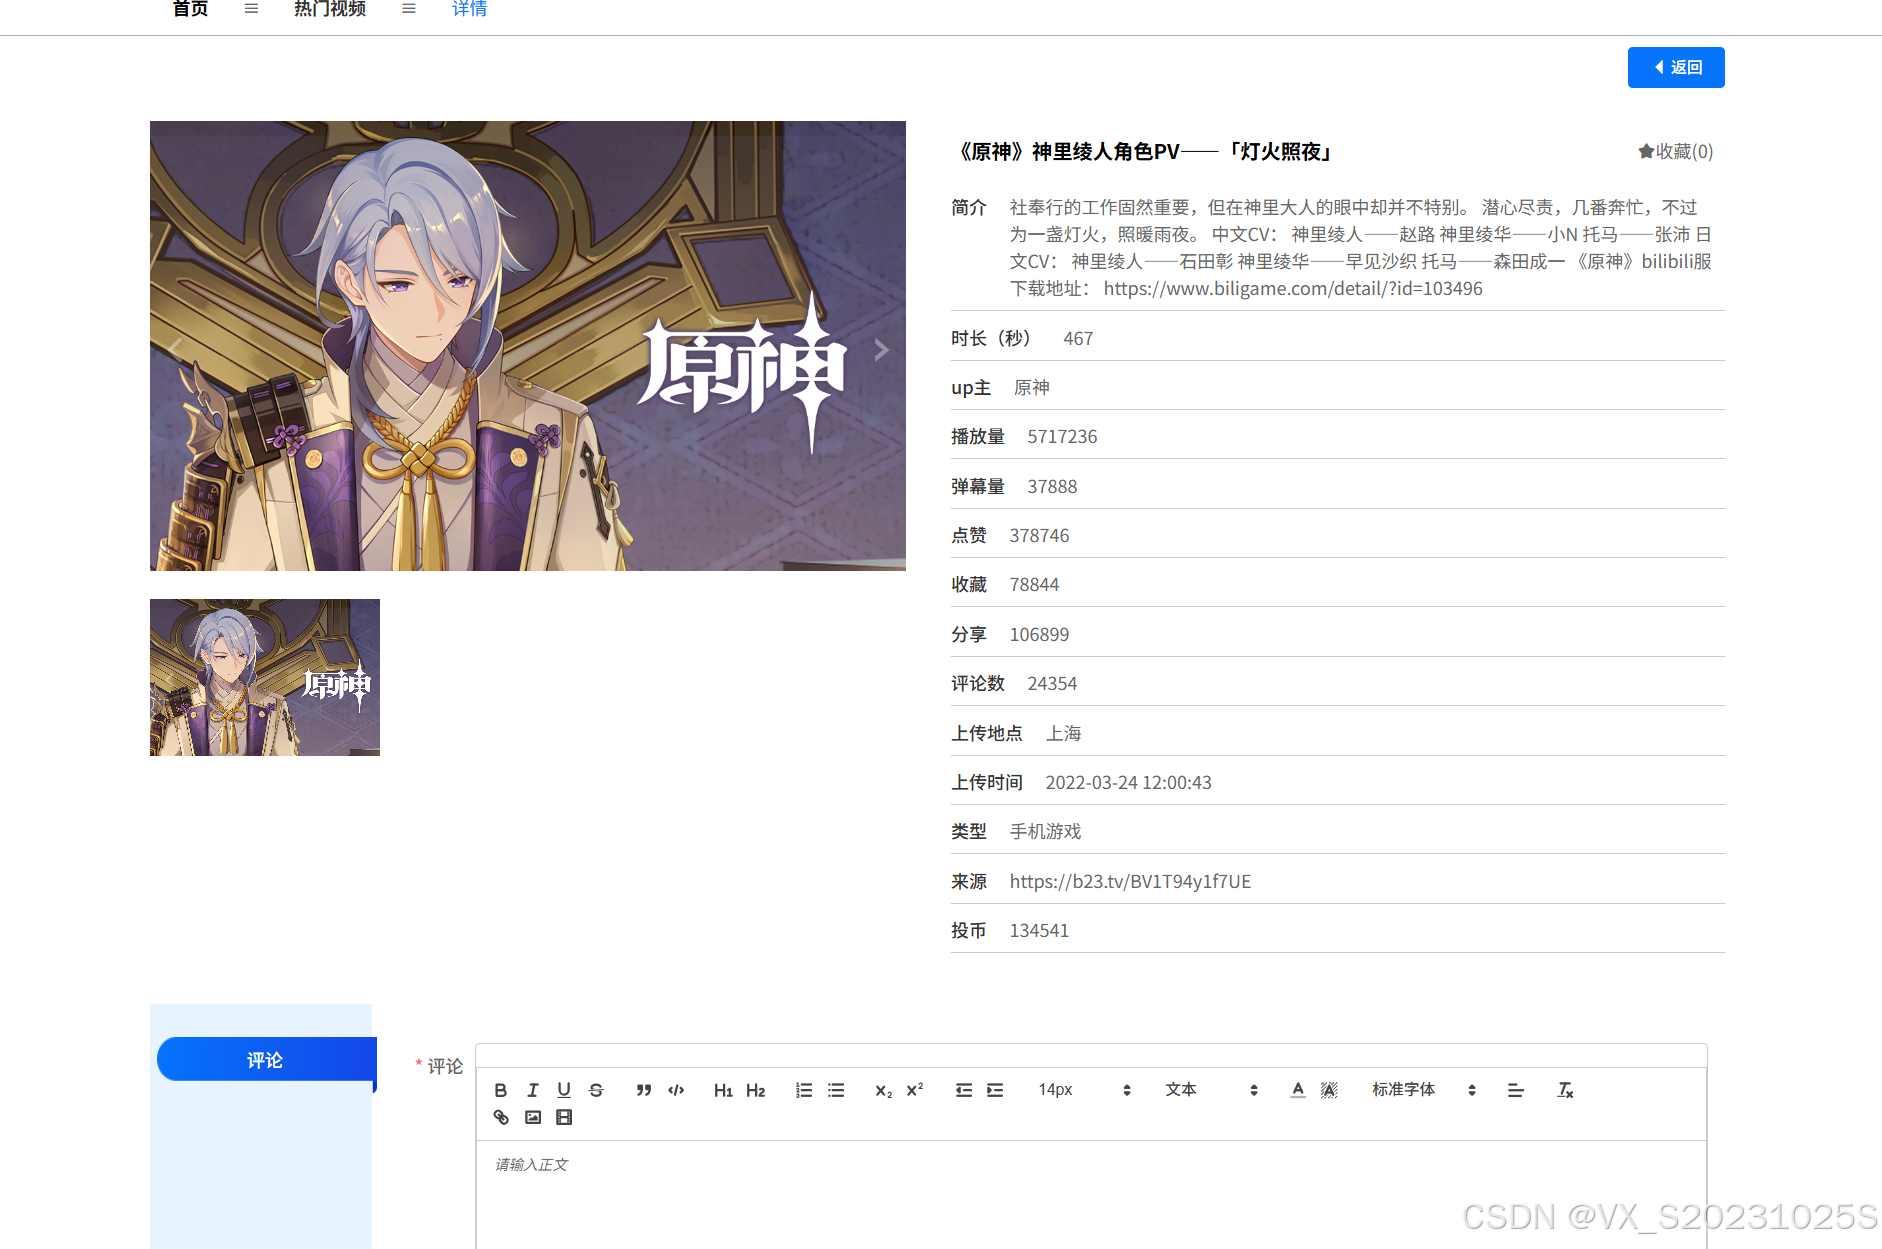This screenshot has width=1882, height=1249.
Task: Click the 返回 back button
Action: 1676,67
